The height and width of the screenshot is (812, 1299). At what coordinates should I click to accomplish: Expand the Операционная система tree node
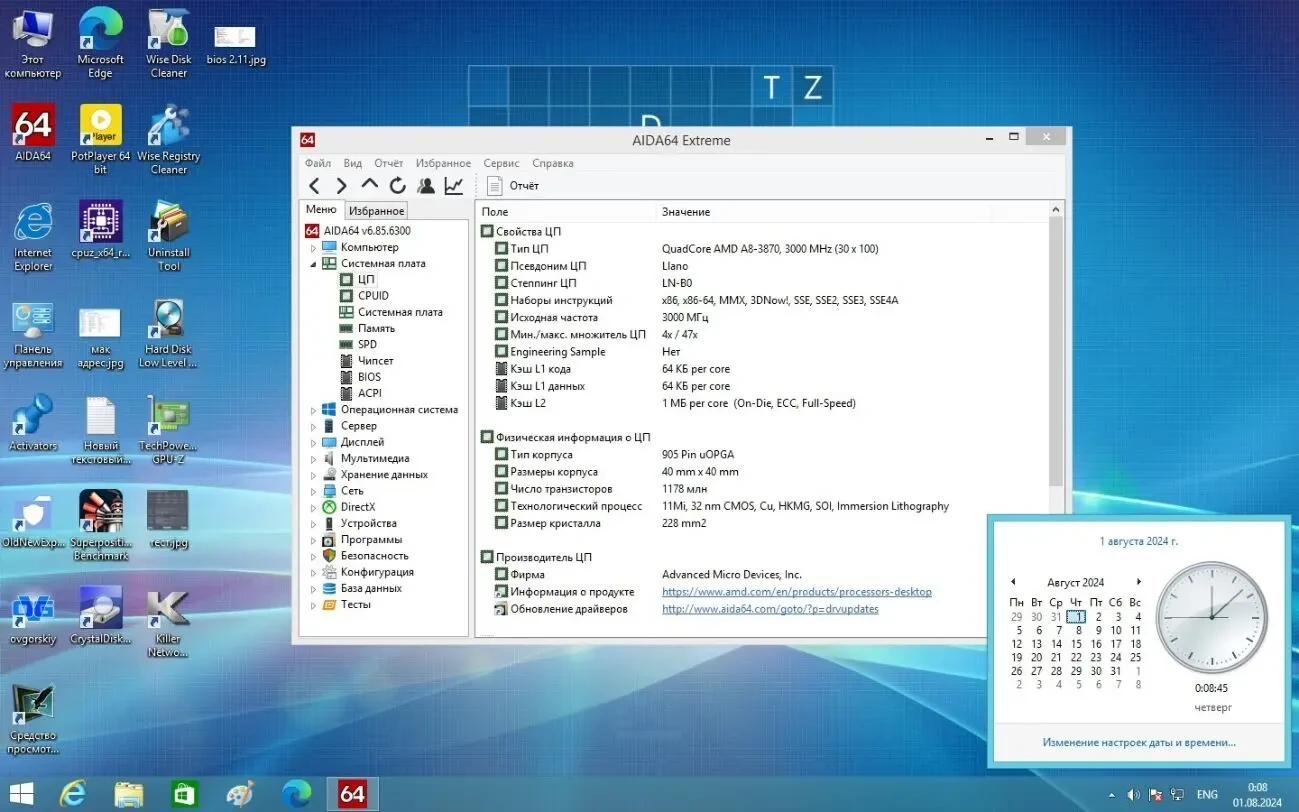click(x=313, y=410)
